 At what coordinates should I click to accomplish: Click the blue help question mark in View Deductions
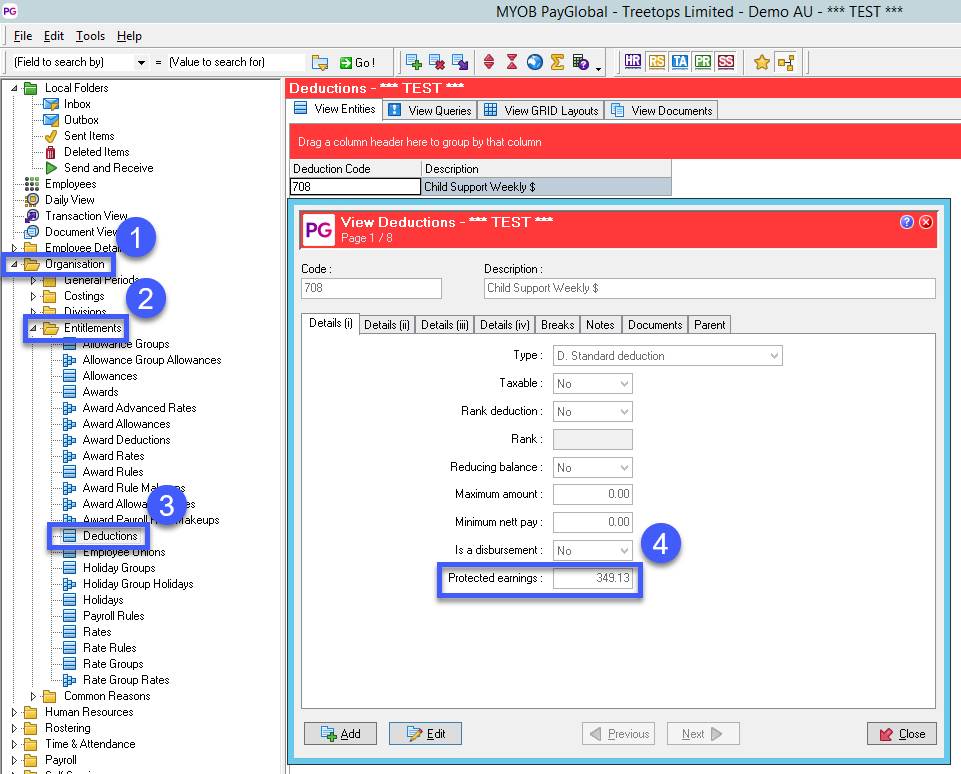pos(906,222)
